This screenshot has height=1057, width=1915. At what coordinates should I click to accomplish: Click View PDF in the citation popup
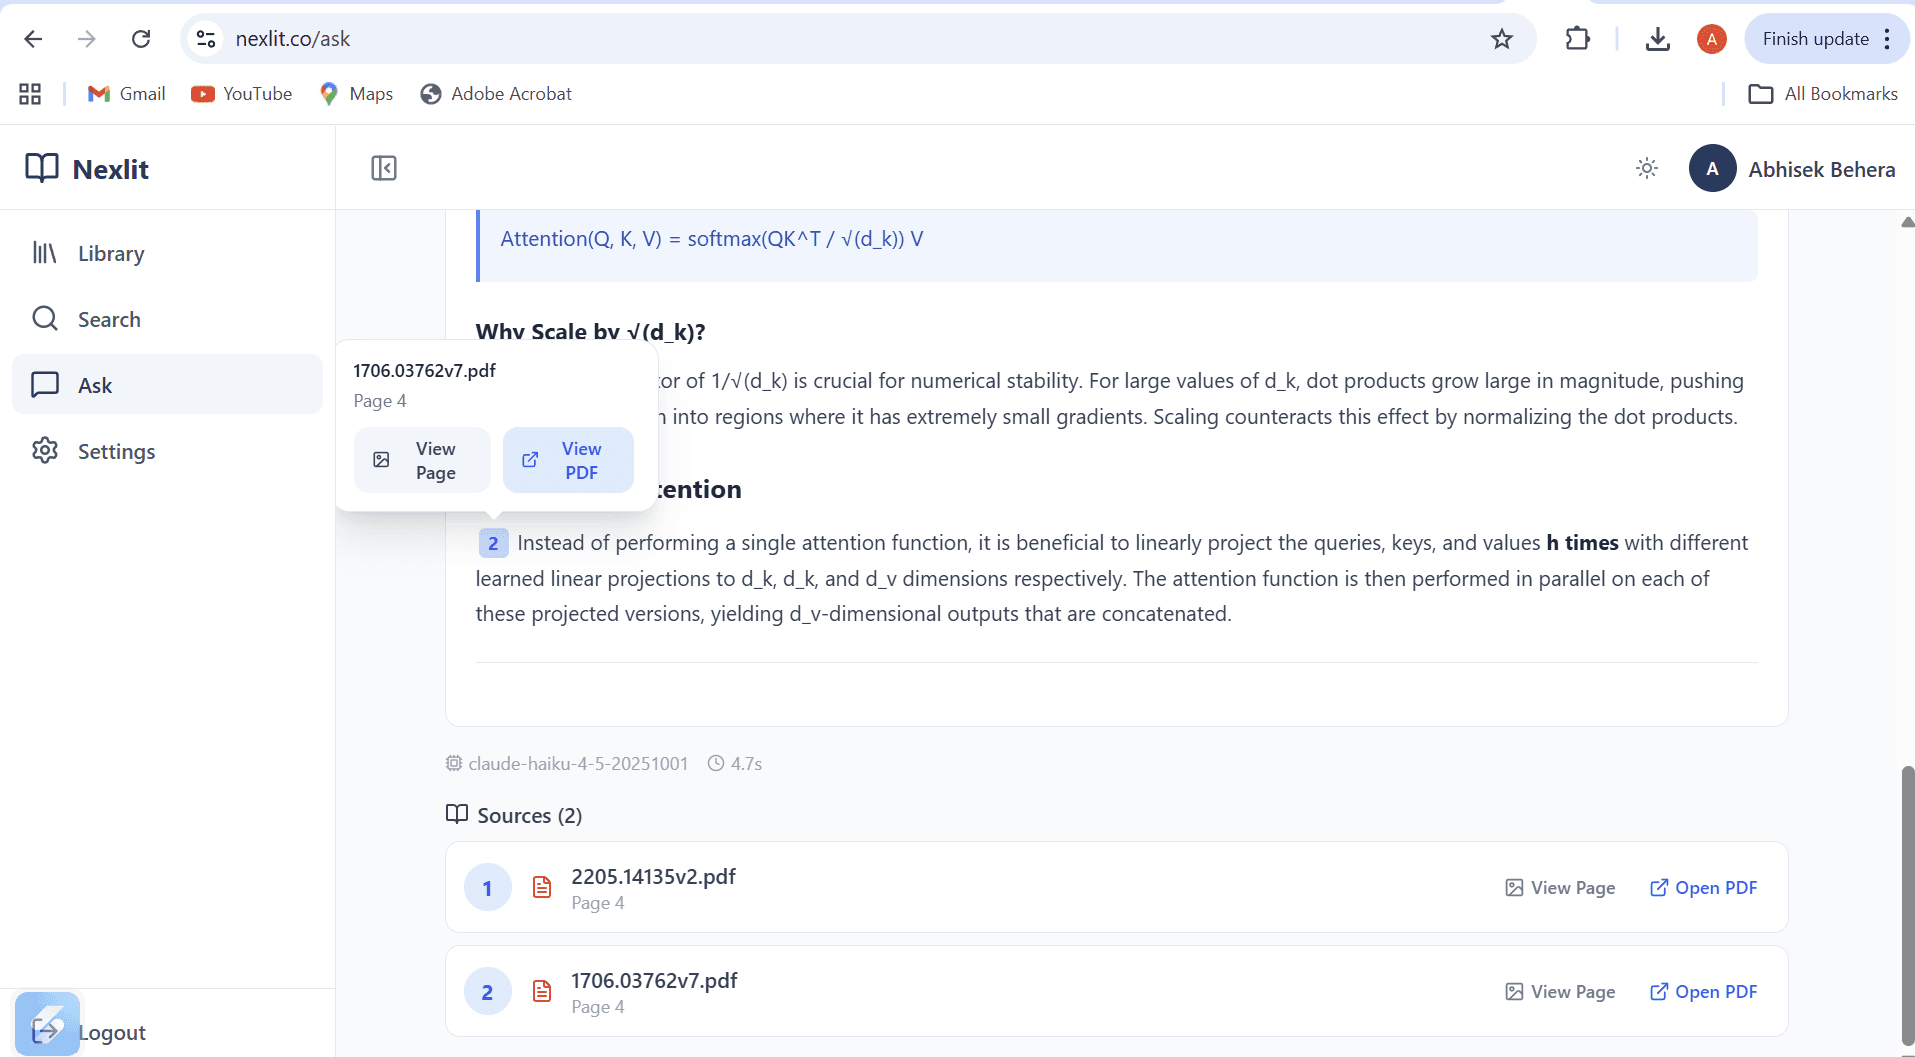click(568, 460)
